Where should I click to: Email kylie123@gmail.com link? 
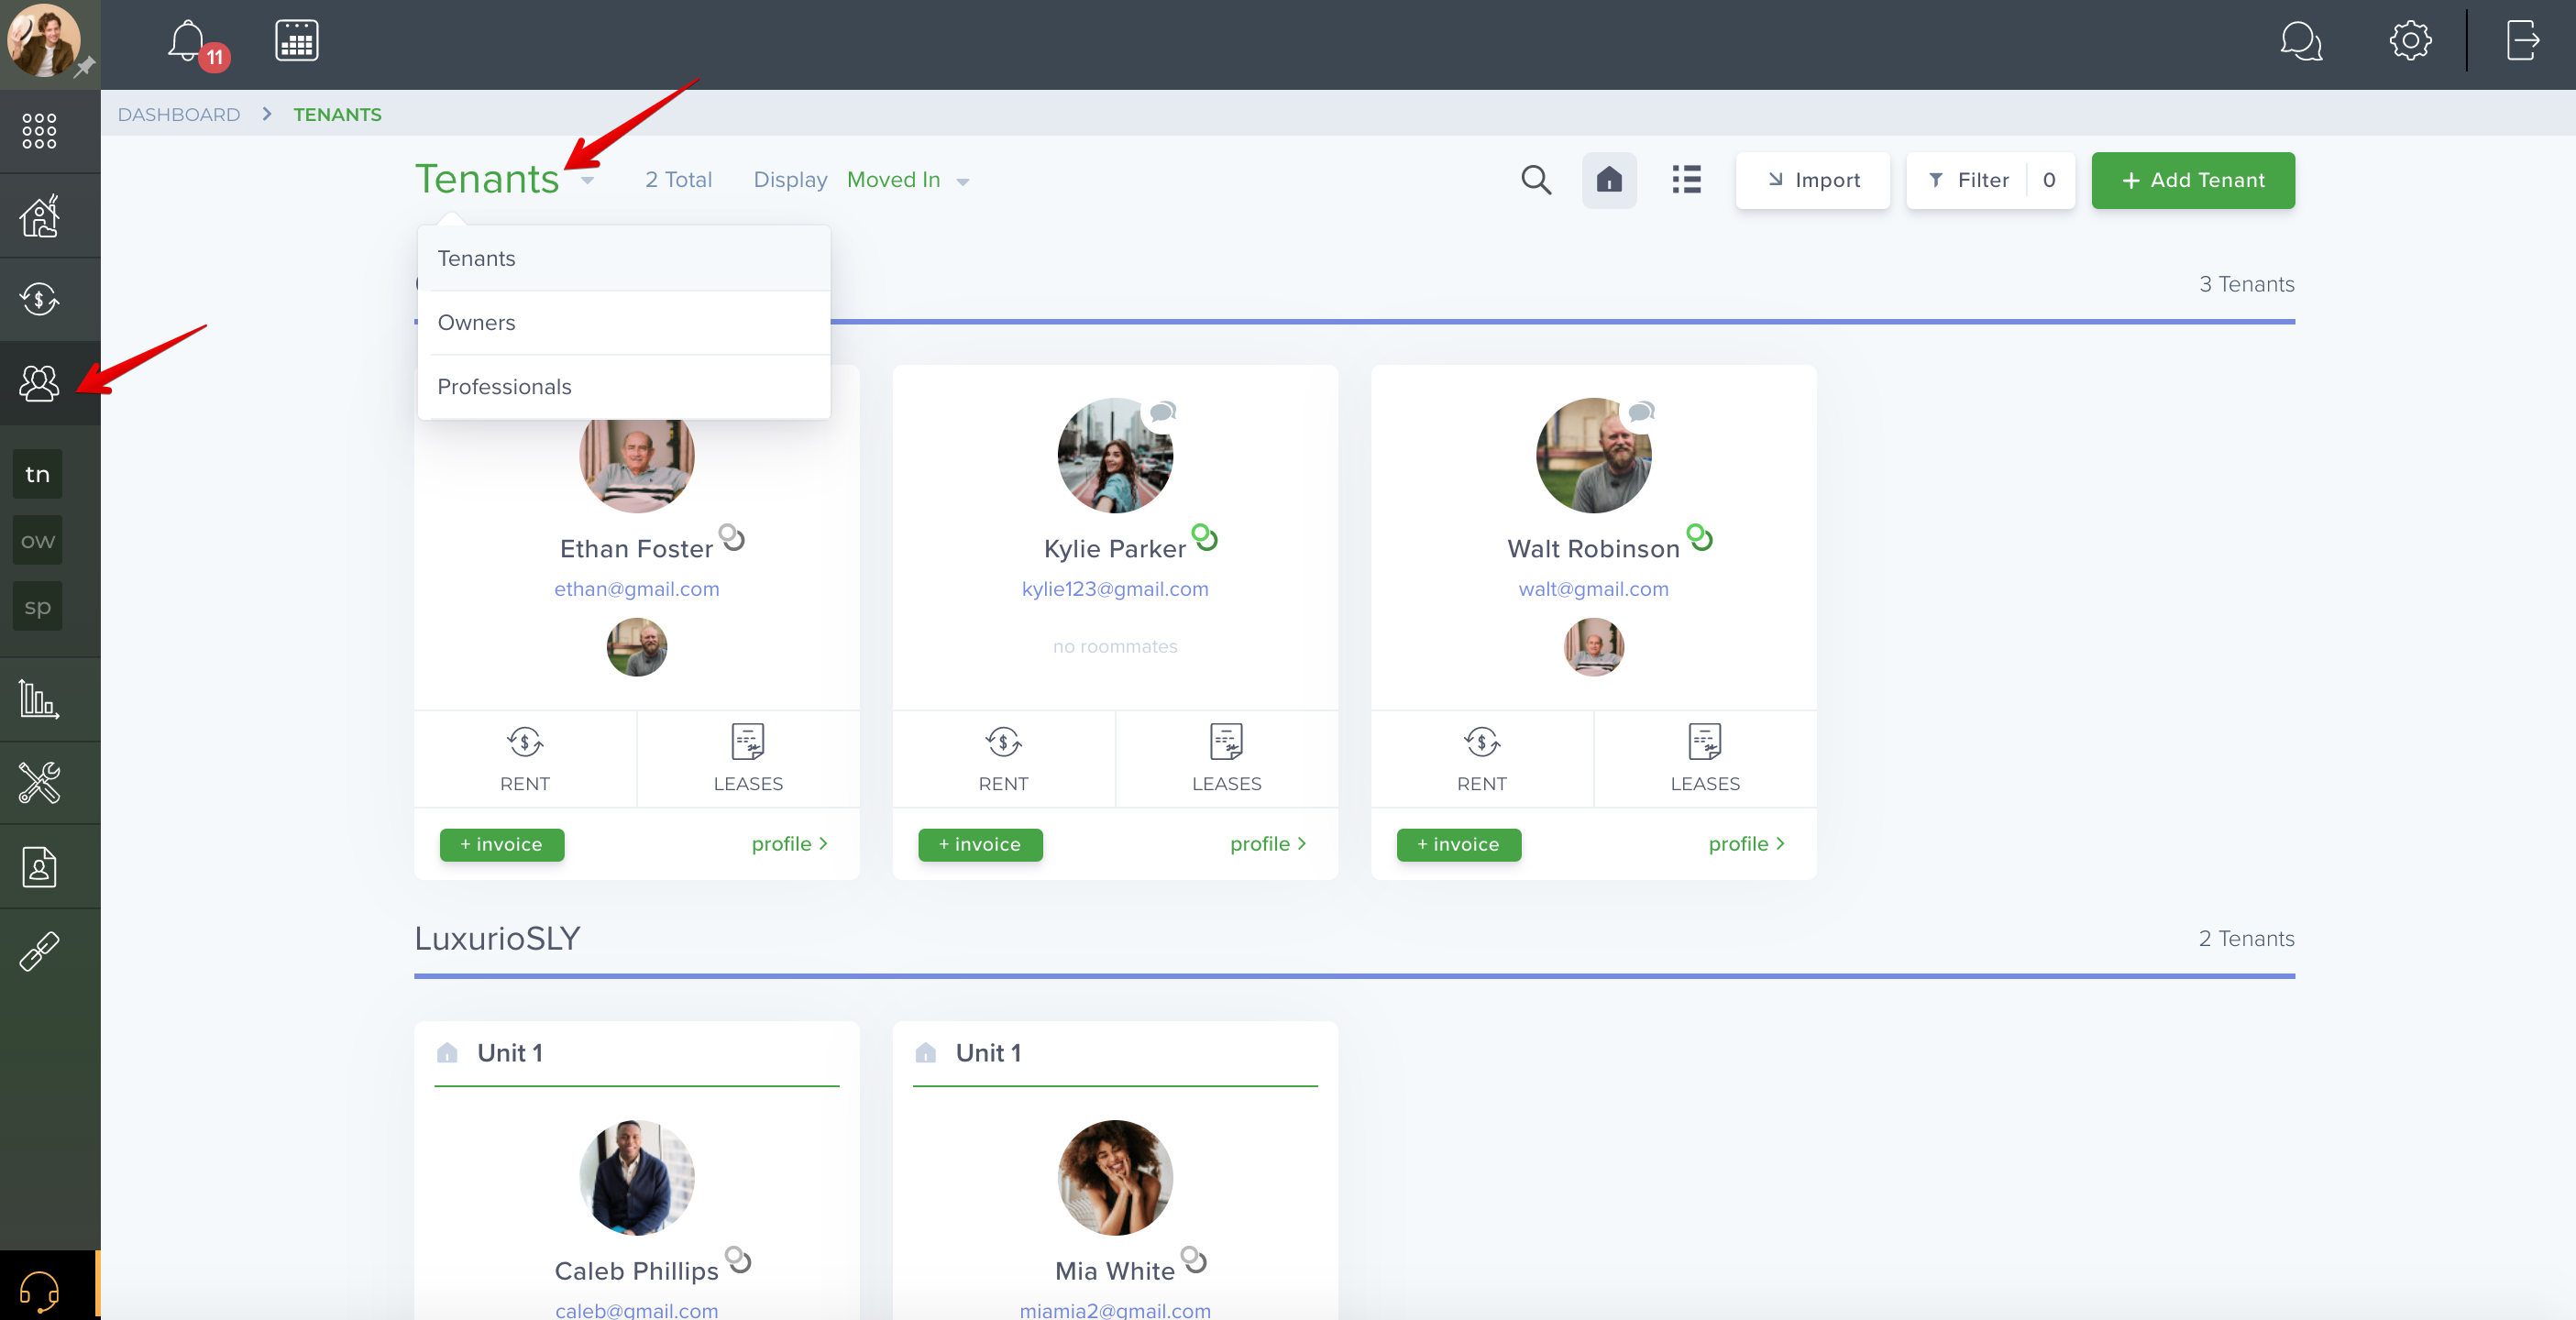1115,589
